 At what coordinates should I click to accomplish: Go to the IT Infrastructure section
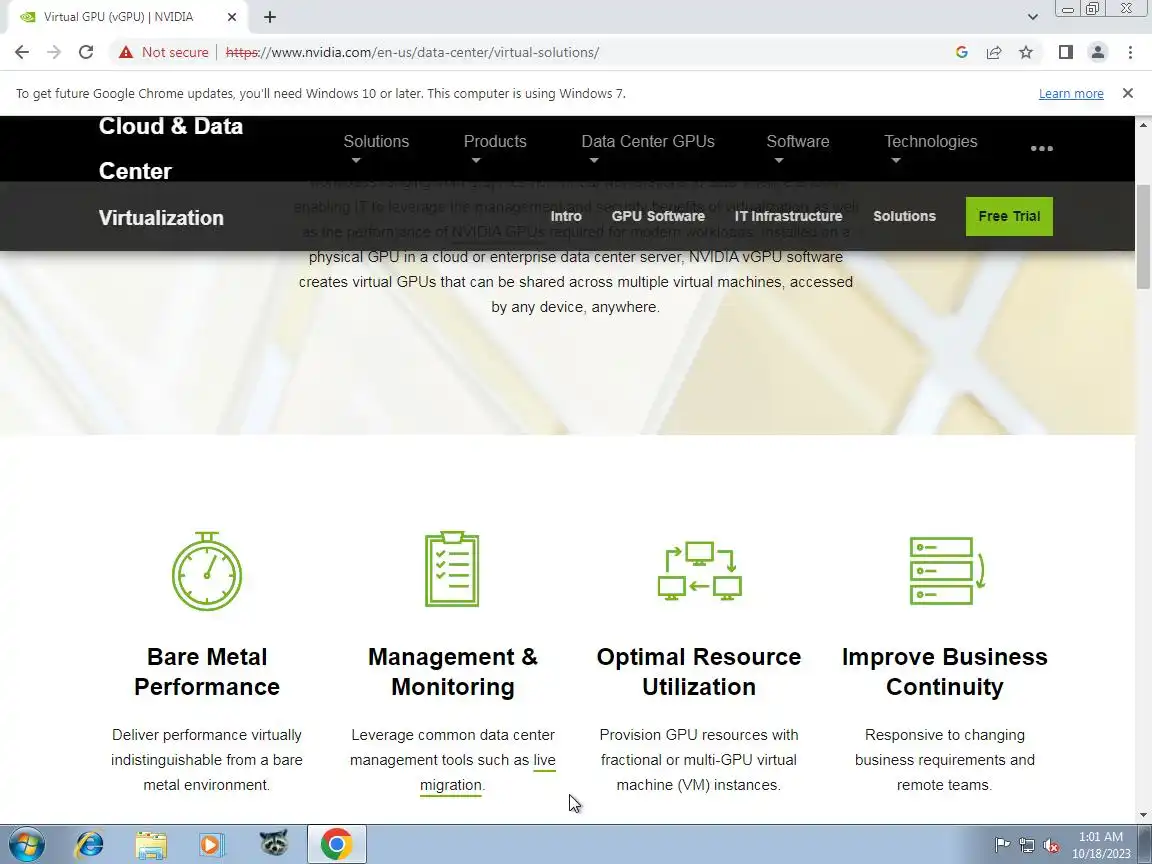point(788,216)
